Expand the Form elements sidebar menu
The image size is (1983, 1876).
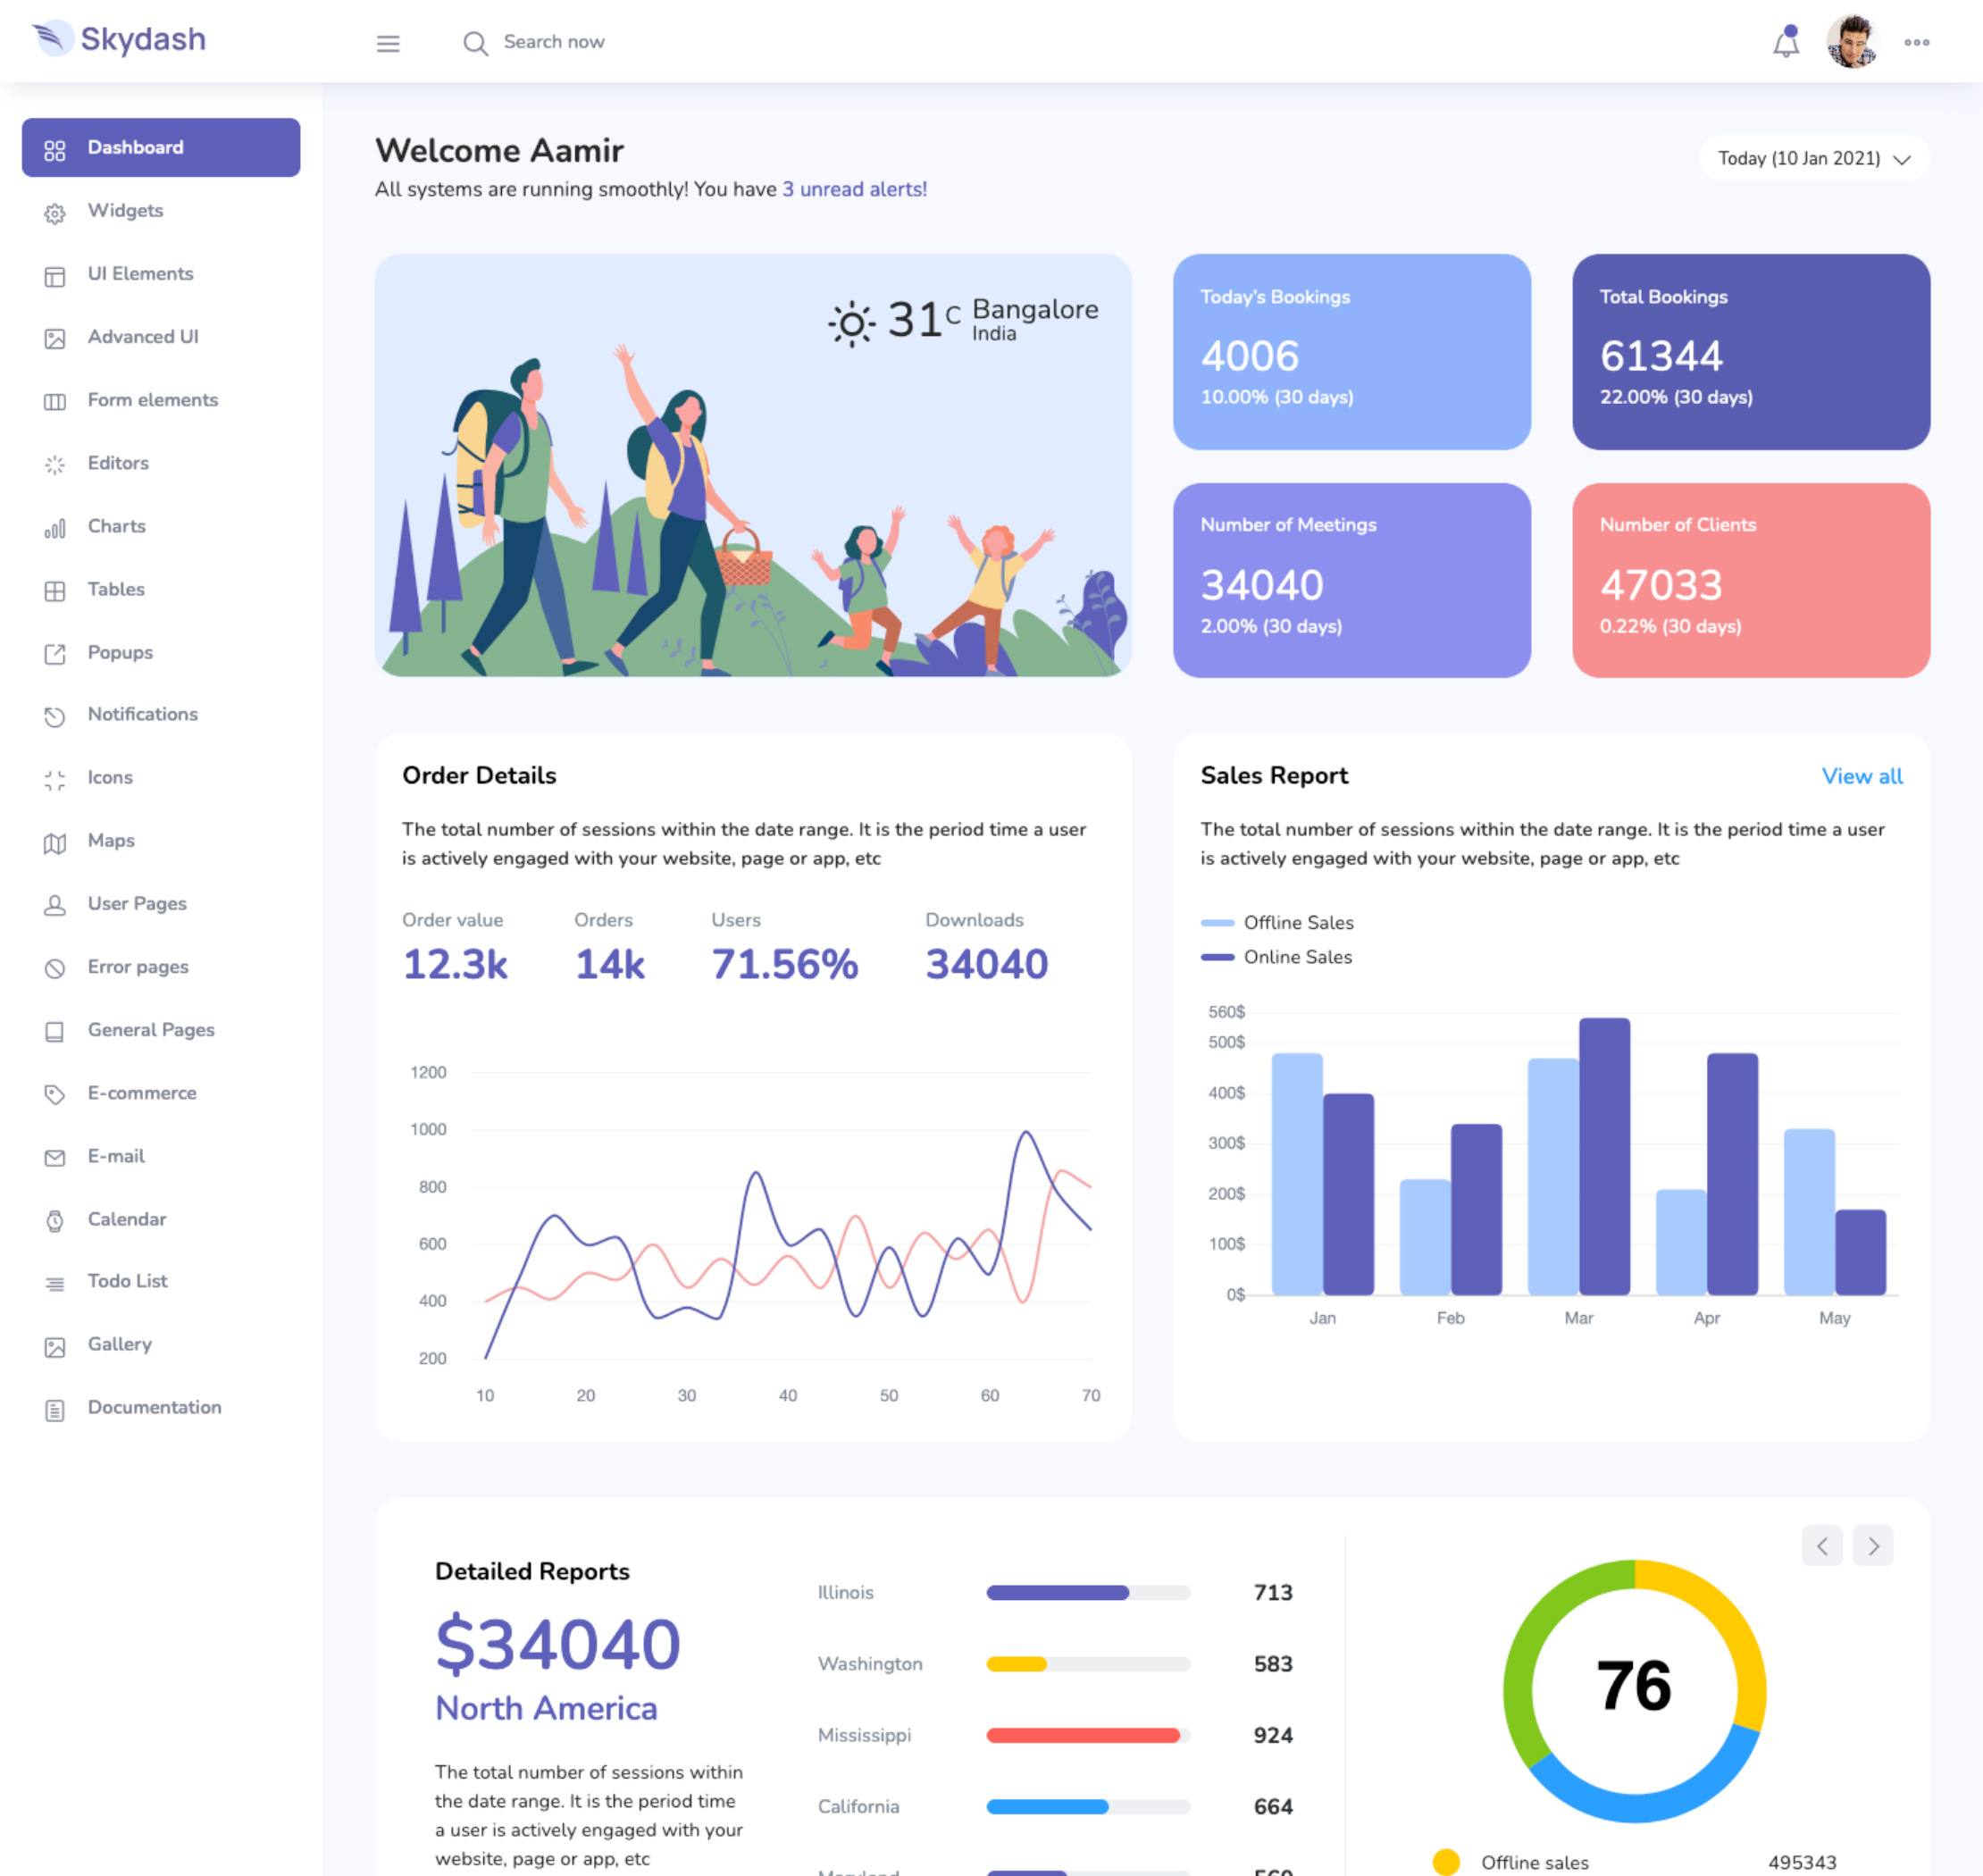click(152, 400)
